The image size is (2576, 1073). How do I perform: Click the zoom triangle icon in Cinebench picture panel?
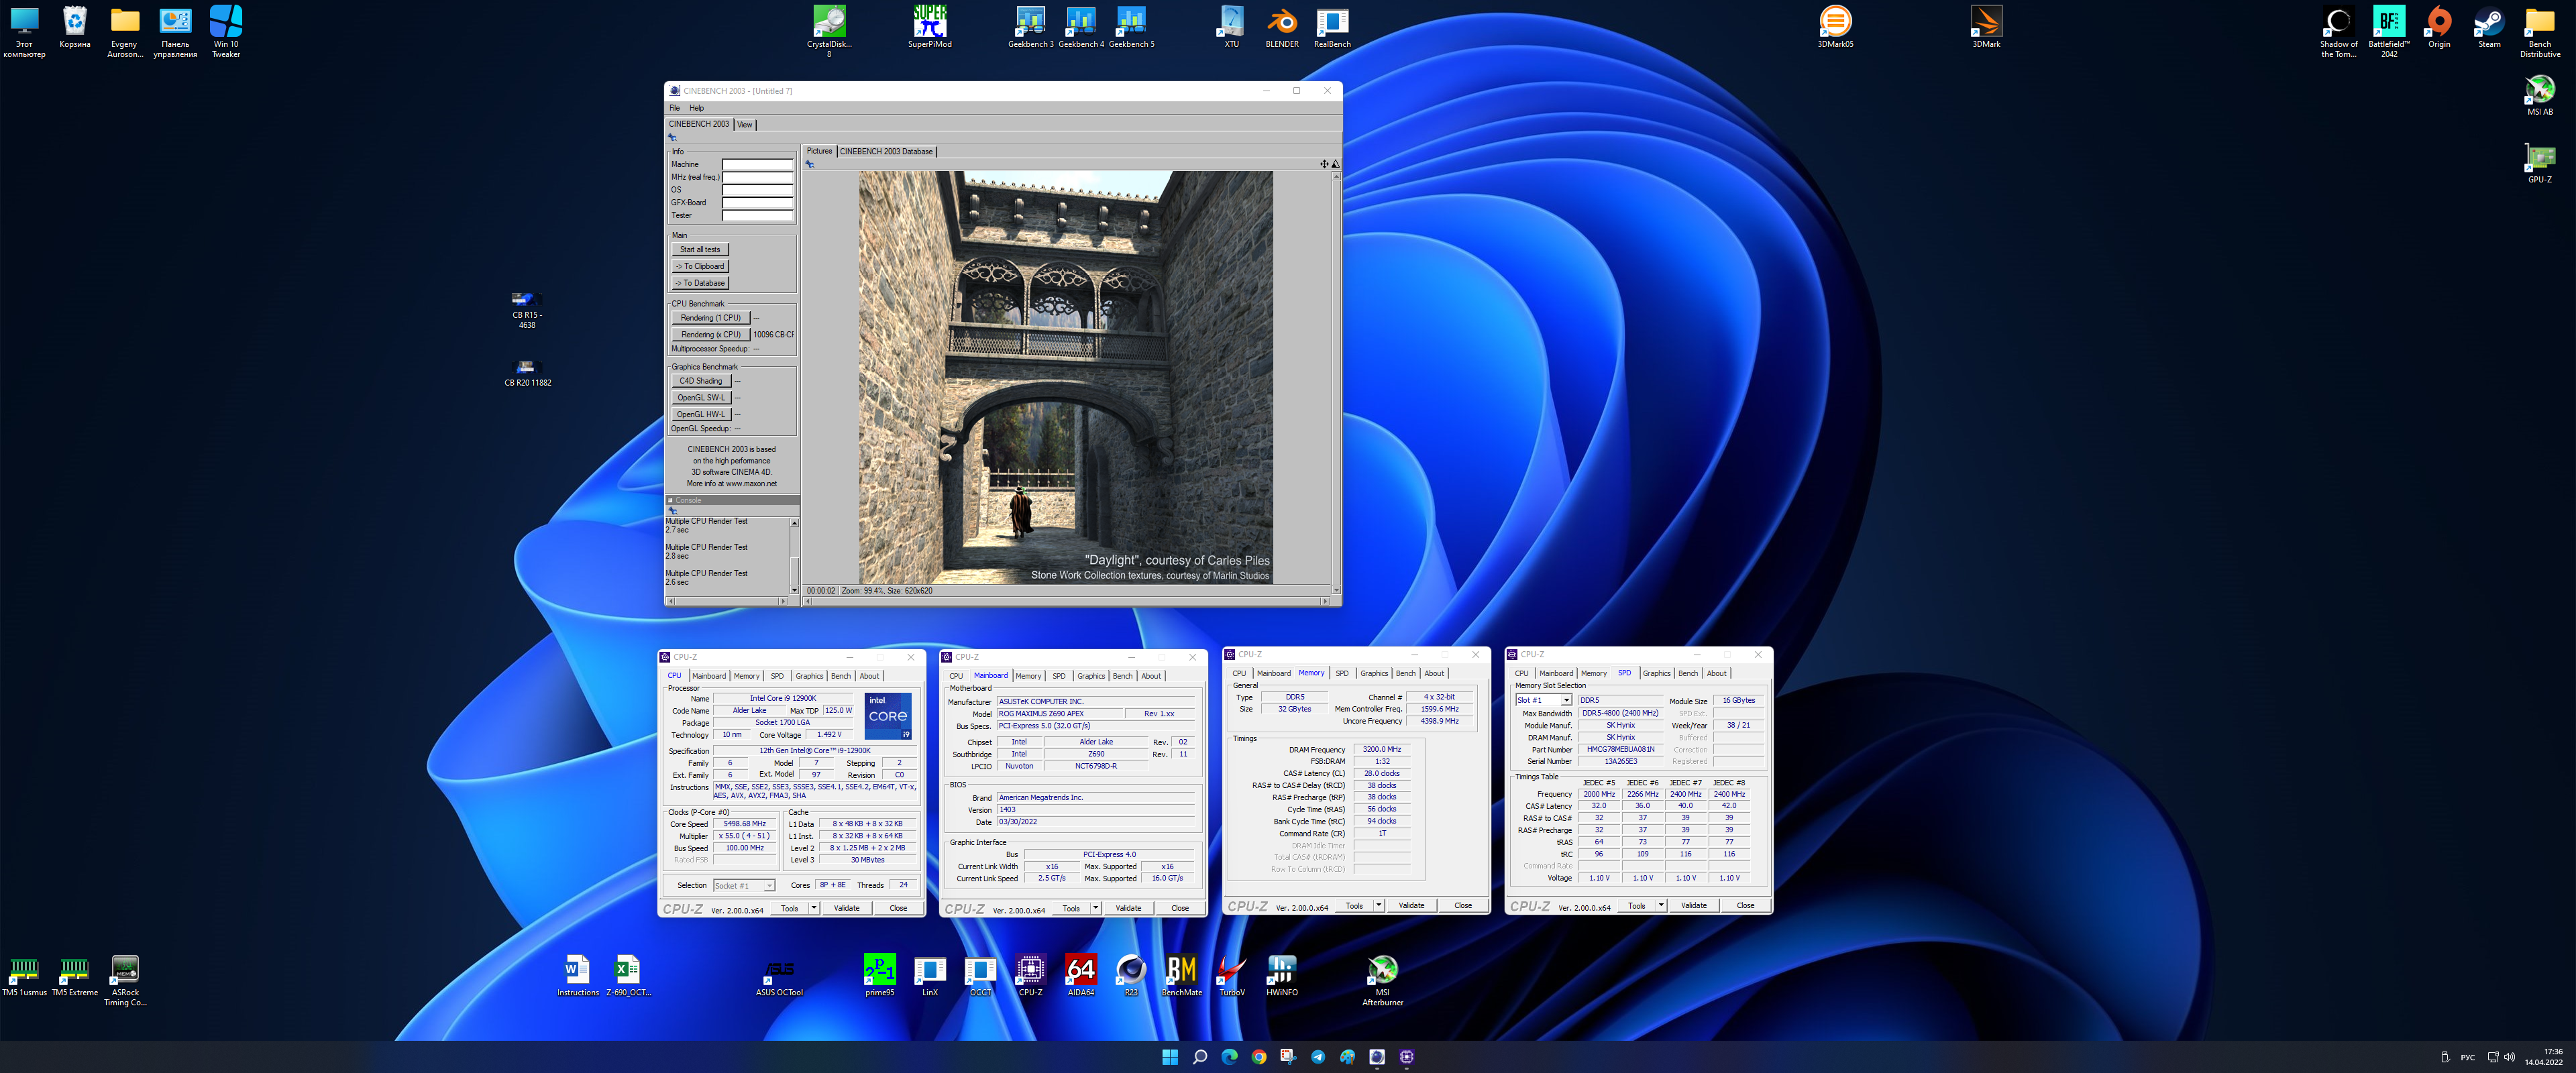[x=1335, y=164]
